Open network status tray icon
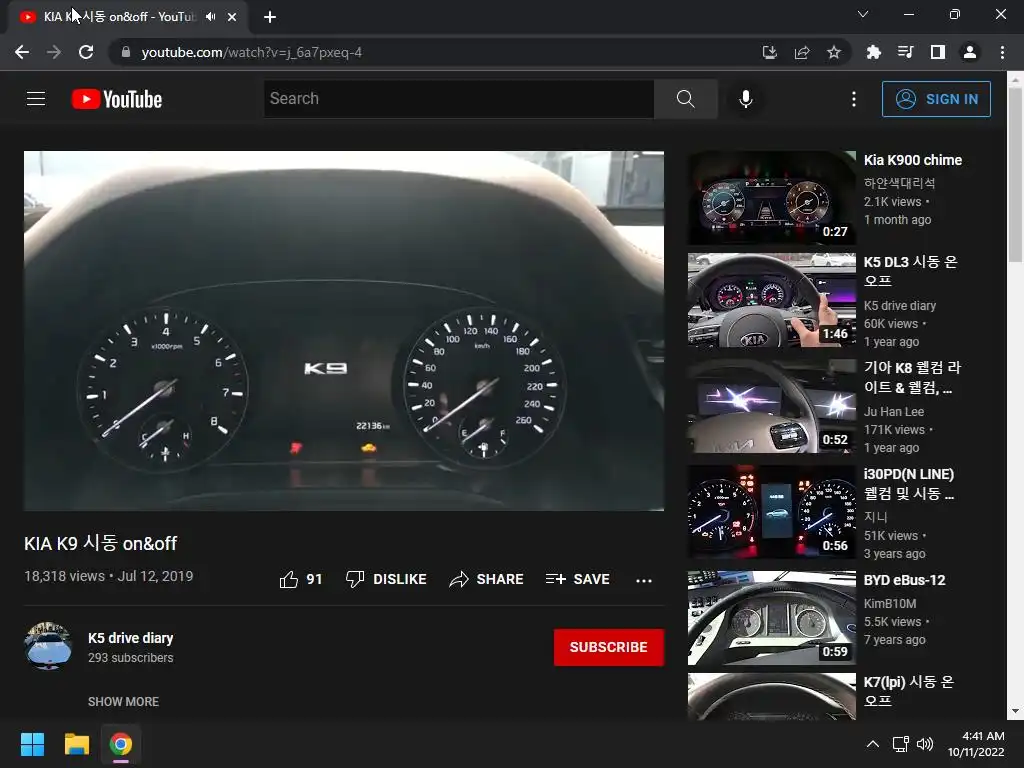The image size is (1024, 768). tap(901, 744)
